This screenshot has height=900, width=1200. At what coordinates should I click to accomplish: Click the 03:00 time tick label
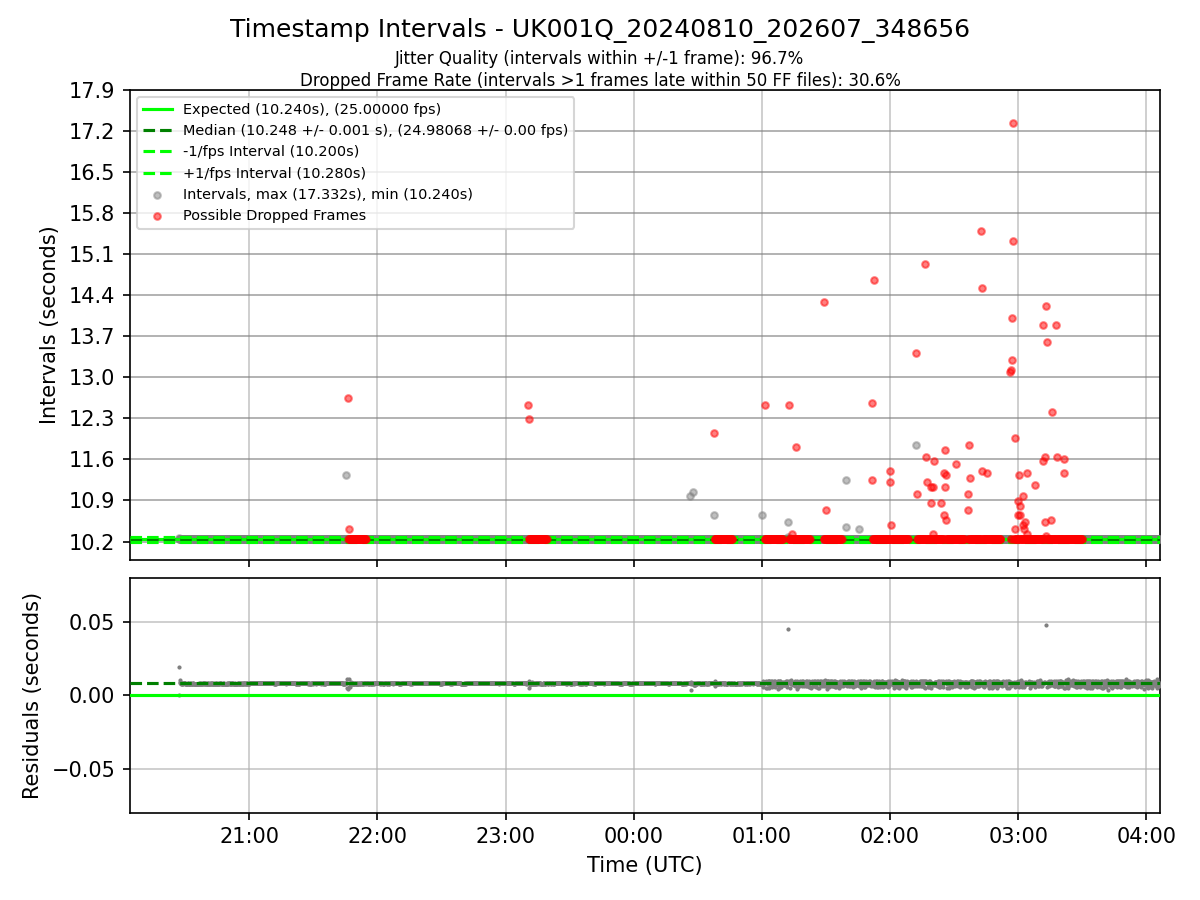click(1017, 836)
